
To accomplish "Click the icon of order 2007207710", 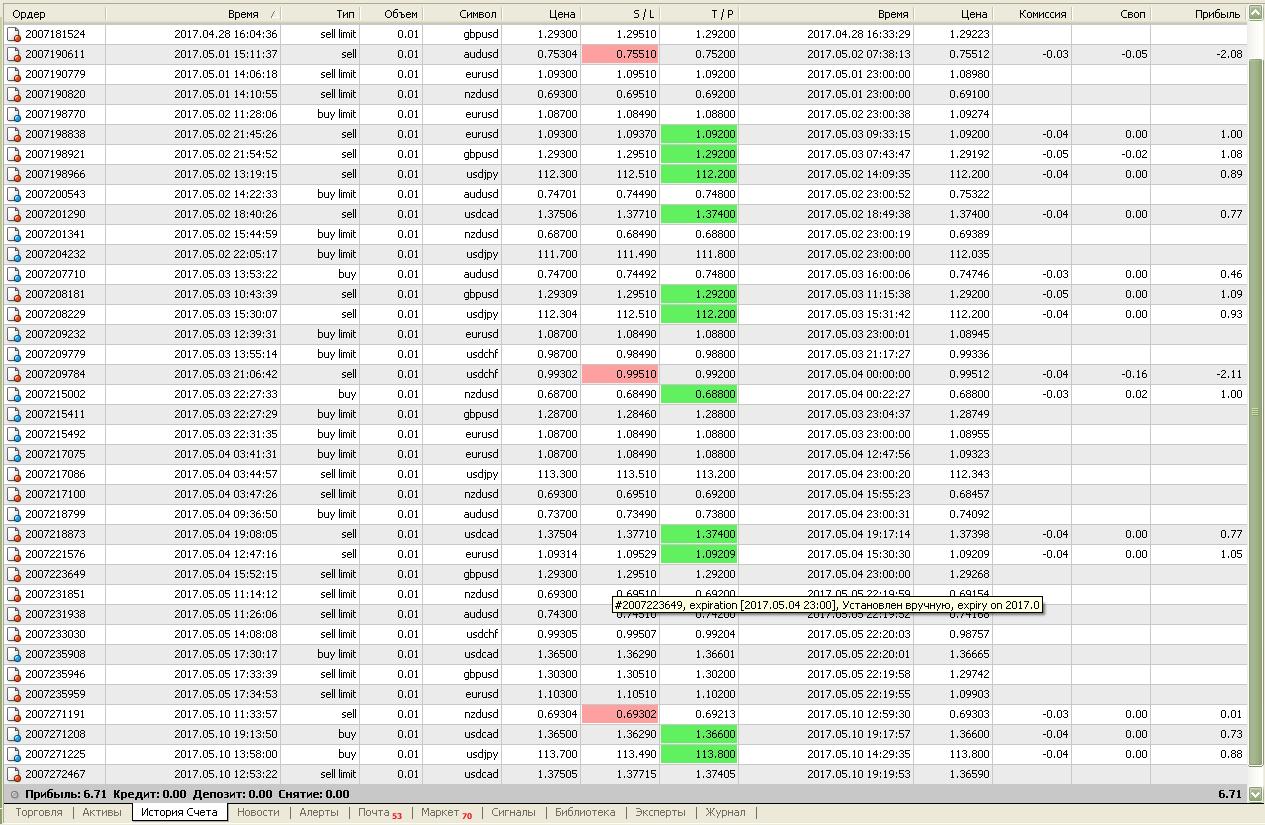I will click(14, 274).
